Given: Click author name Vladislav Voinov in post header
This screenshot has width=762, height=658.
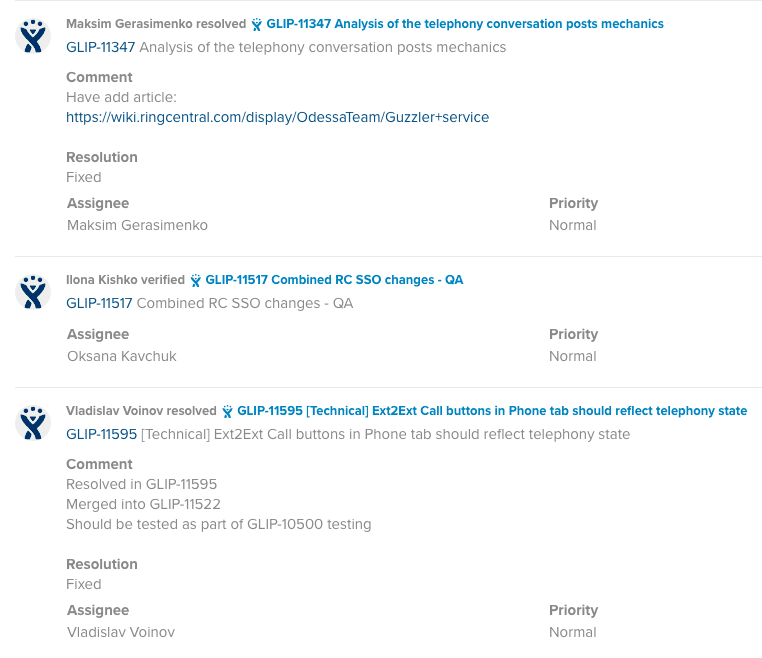Looking at the screenshot, I should pyautogui.click(x=109, y=411).
